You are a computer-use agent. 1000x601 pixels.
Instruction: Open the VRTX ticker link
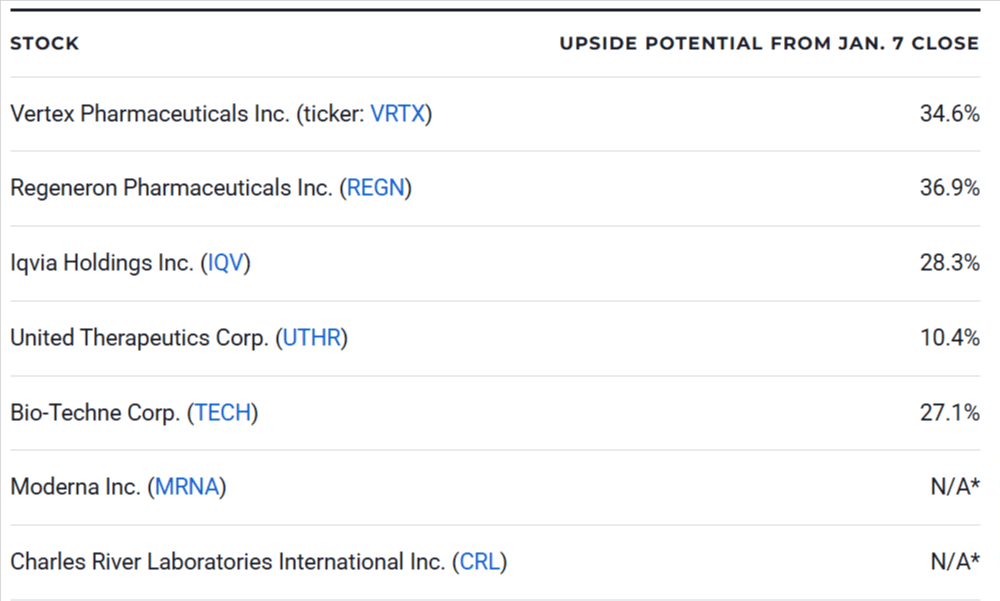[x=398, y=114]
